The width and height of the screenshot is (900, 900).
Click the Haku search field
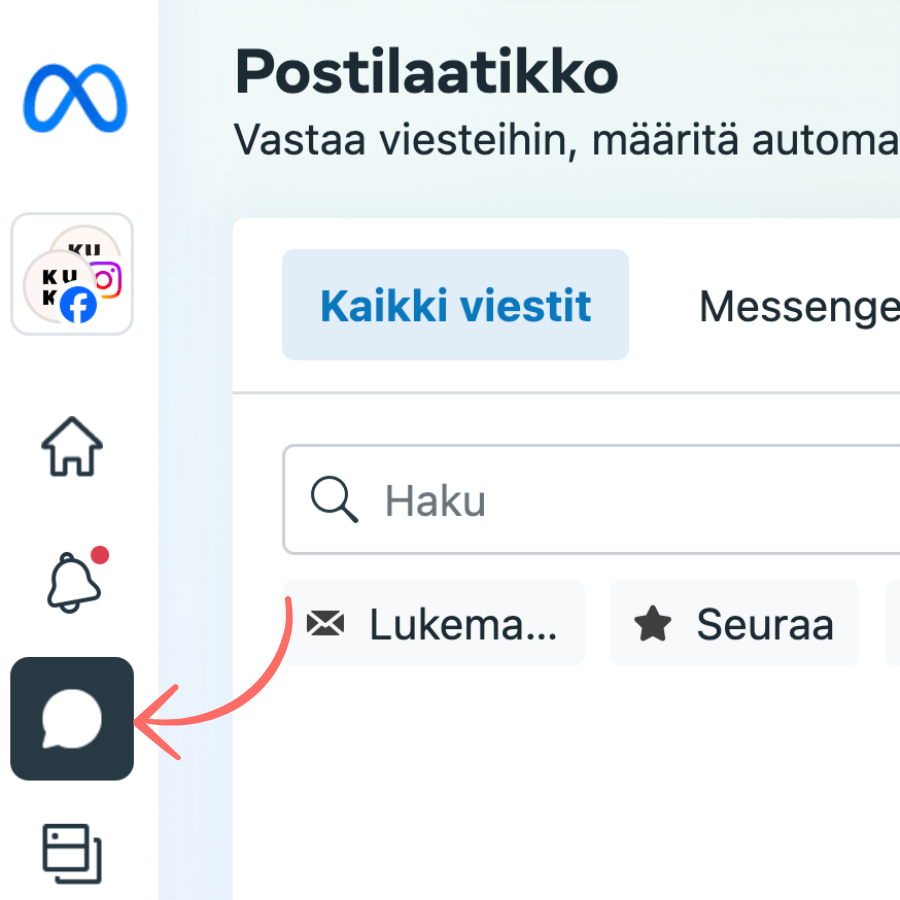591,499
